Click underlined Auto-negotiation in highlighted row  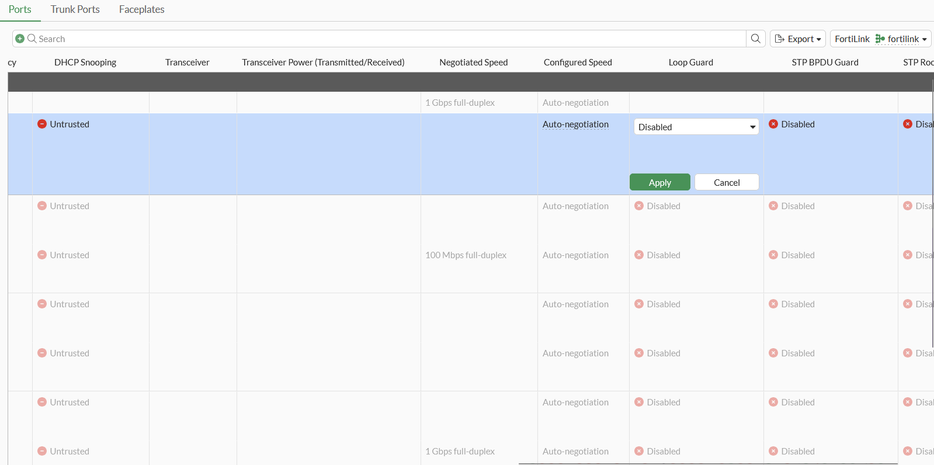click(575, 124)
